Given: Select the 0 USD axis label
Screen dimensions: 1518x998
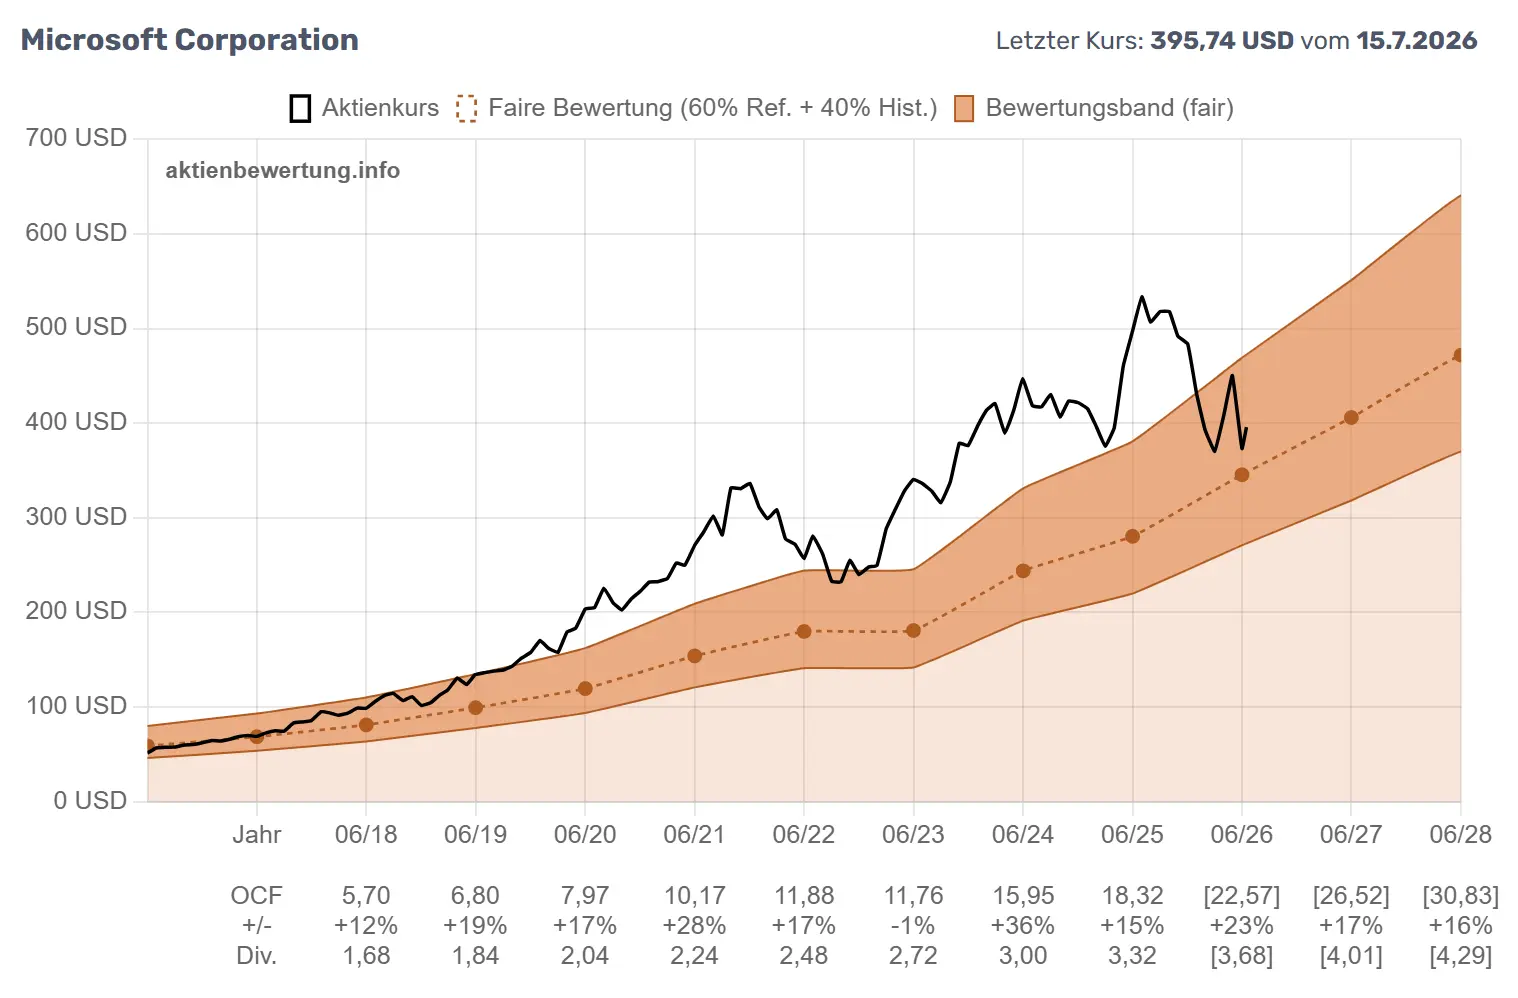Looking at the screenshot, I should click(90, 800).
